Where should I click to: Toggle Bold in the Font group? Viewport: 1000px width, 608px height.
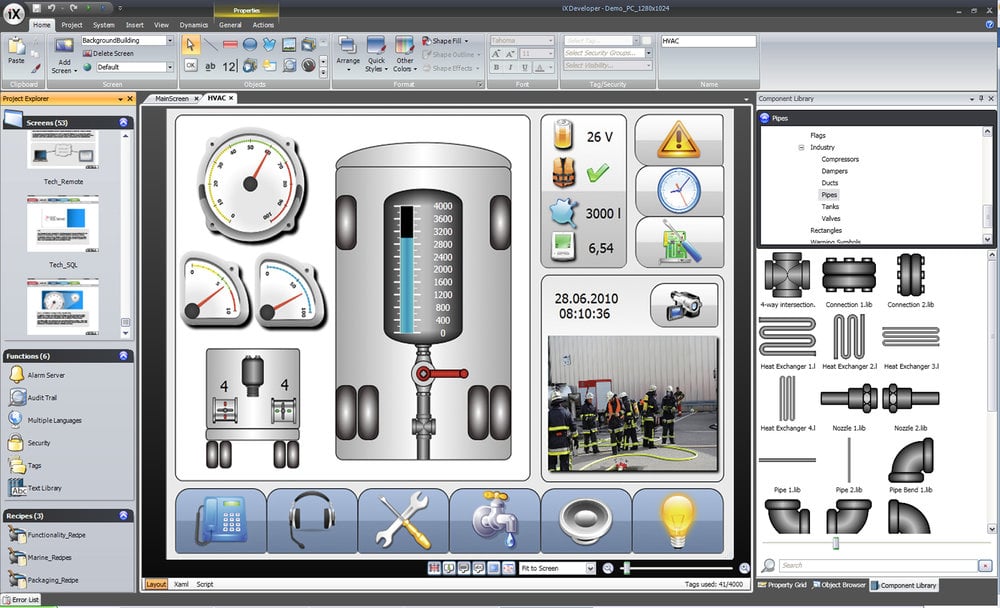click(x=497, y=67)
